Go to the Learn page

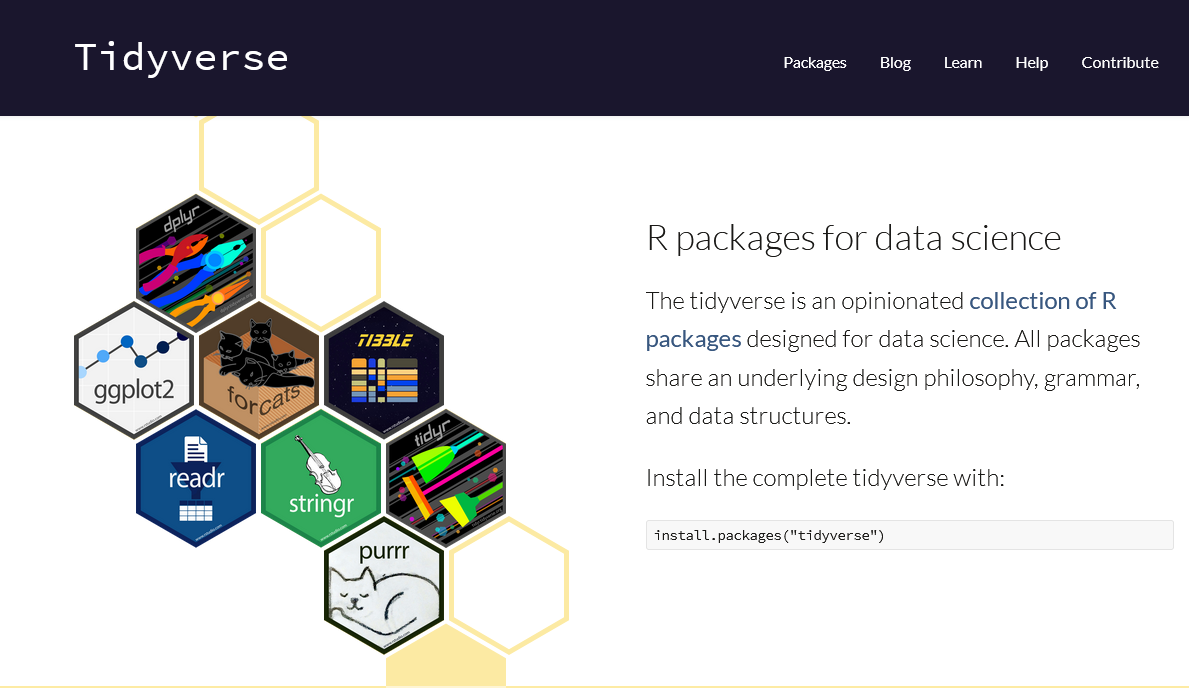(962, 62)
